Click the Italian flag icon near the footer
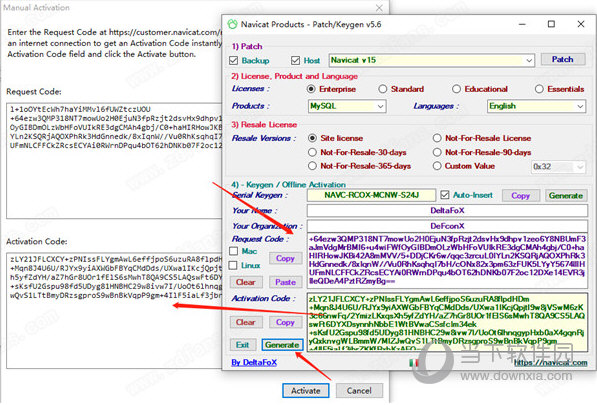This screenshot has width=597, height=405. pyautogui.click(x=413, y=363)
